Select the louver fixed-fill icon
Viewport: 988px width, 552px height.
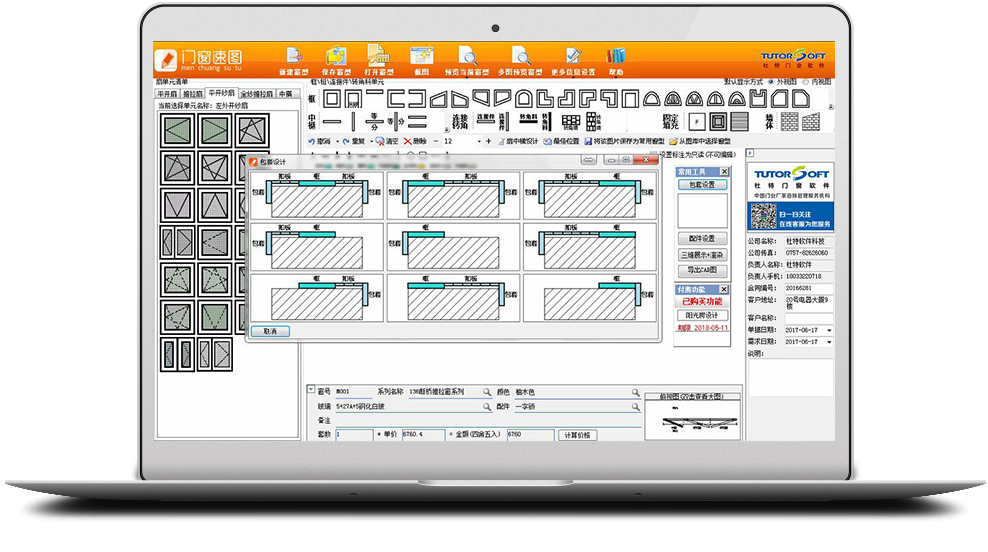(739, 121)
